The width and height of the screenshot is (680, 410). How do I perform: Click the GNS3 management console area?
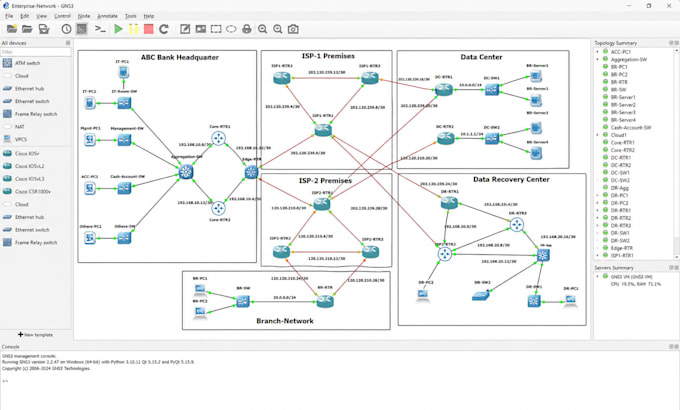pos(340,380)
